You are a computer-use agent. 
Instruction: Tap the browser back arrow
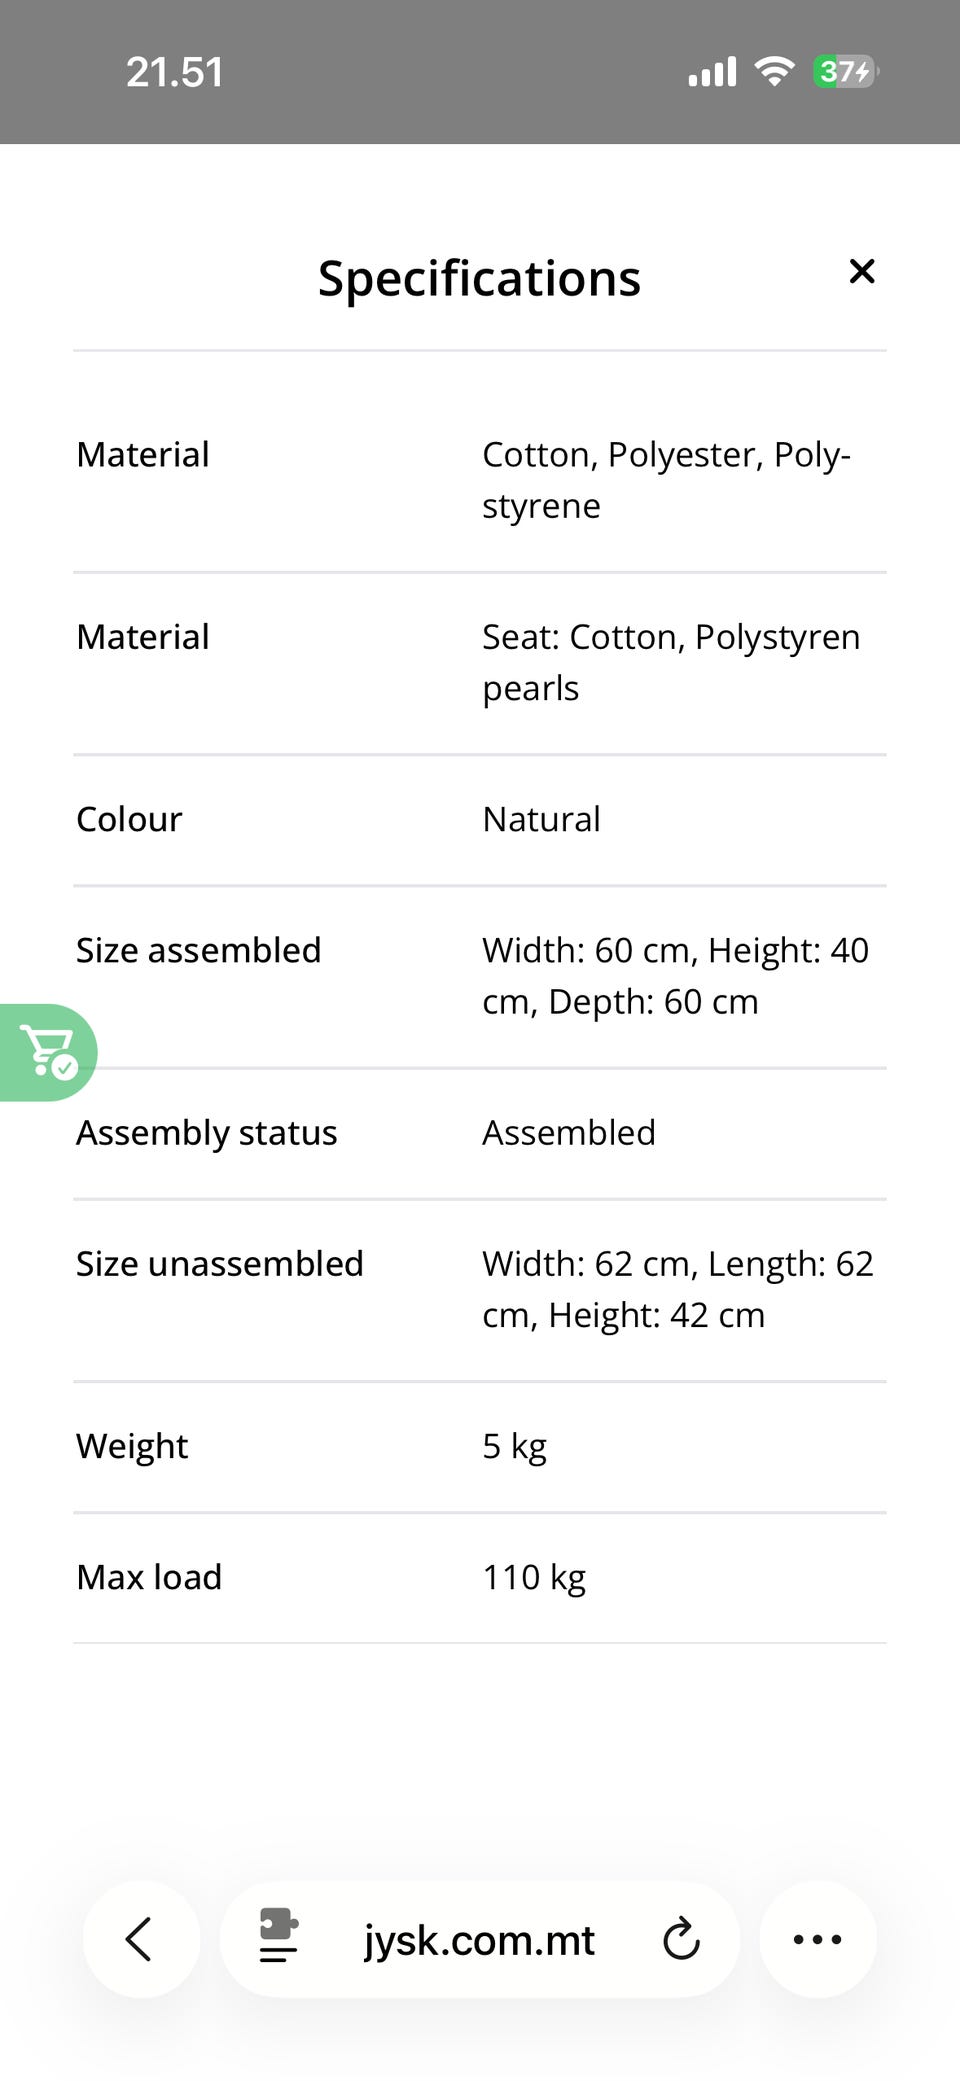[x=140, y=1939]
